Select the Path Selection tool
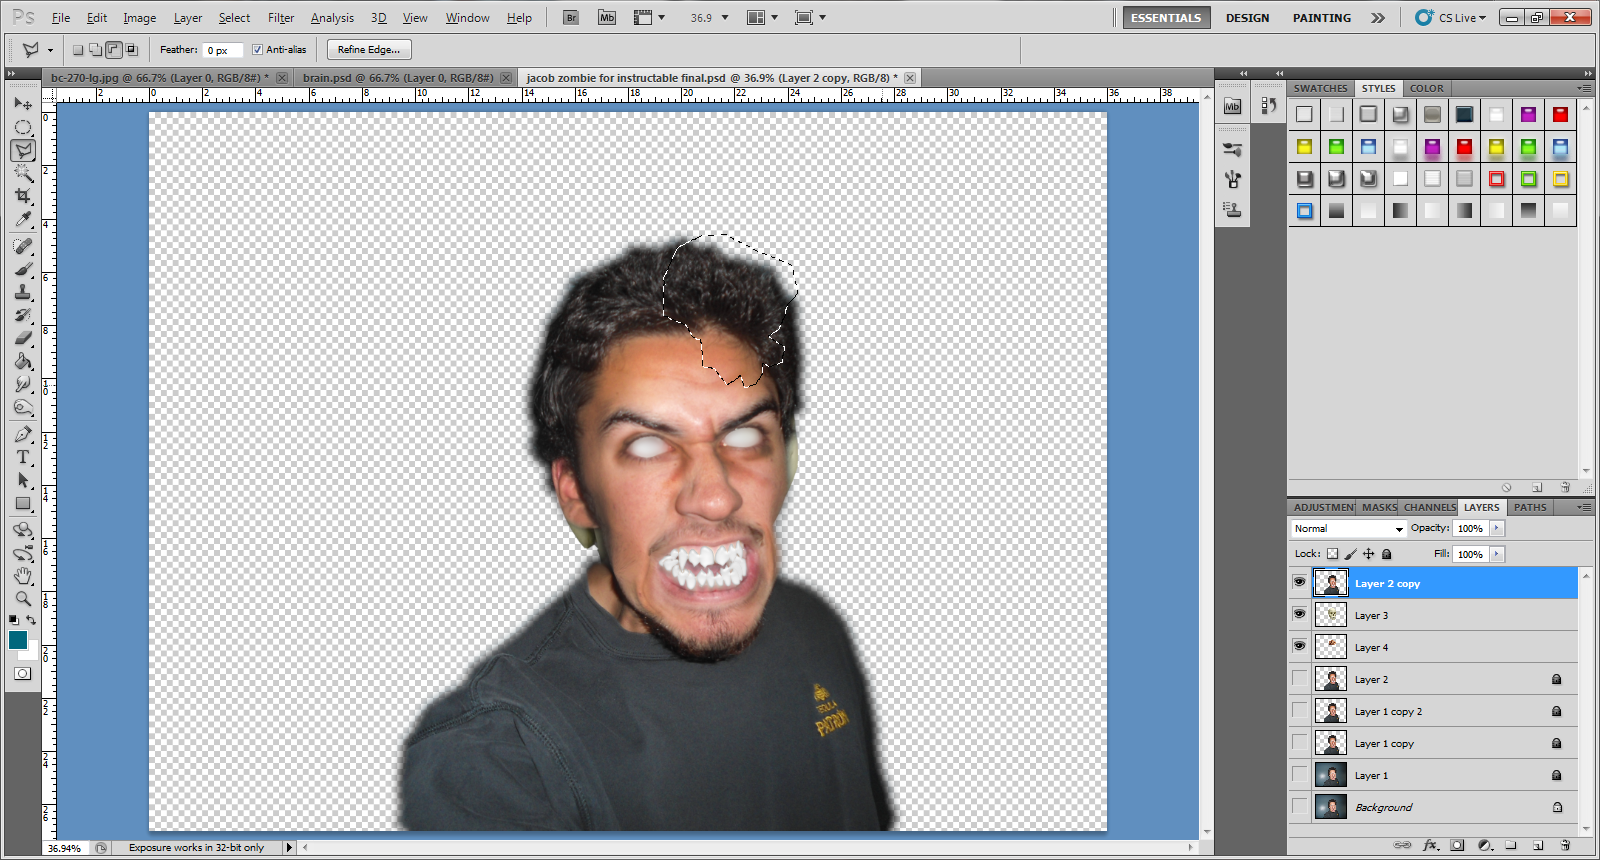1600x860 pixels. 23,480
